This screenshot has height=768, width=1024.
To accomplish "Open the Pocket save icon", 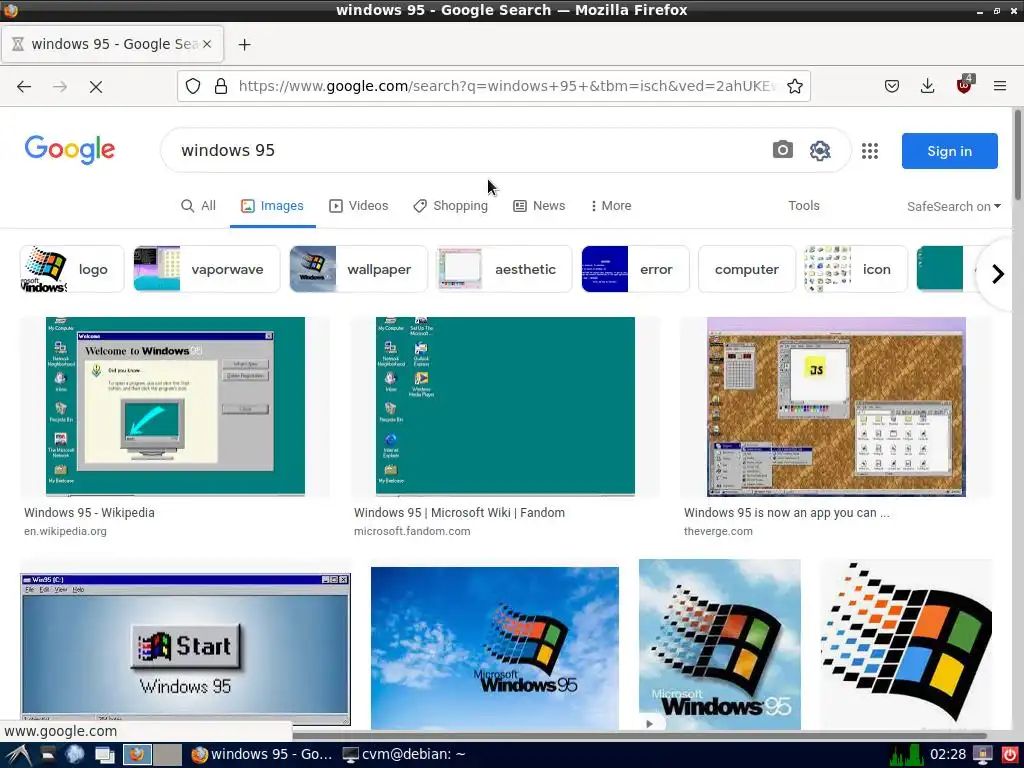I will [892, 86].
